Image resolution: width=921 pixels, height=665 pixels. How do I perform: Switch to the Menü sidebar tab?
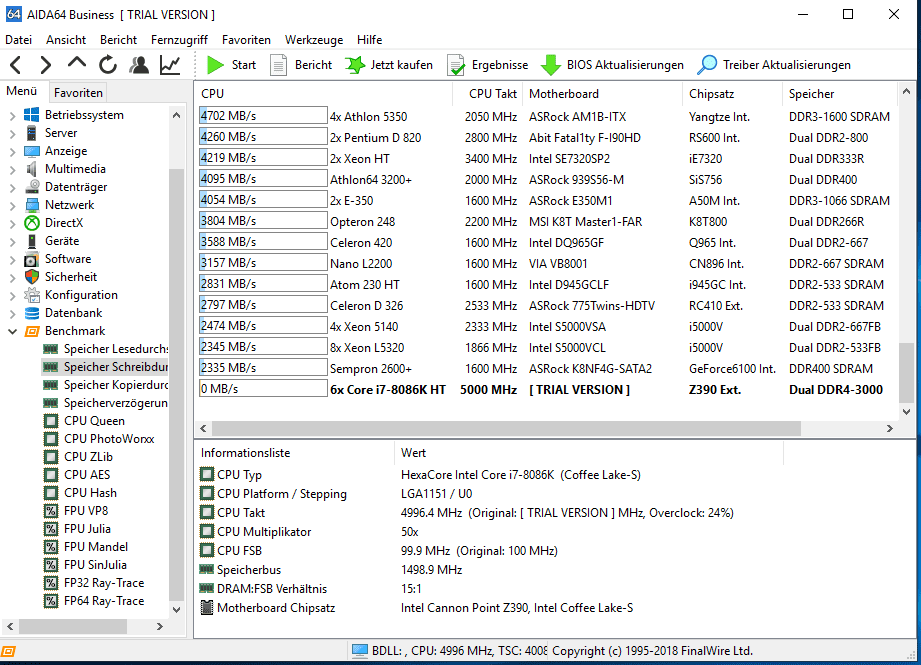tap(22, 91)
